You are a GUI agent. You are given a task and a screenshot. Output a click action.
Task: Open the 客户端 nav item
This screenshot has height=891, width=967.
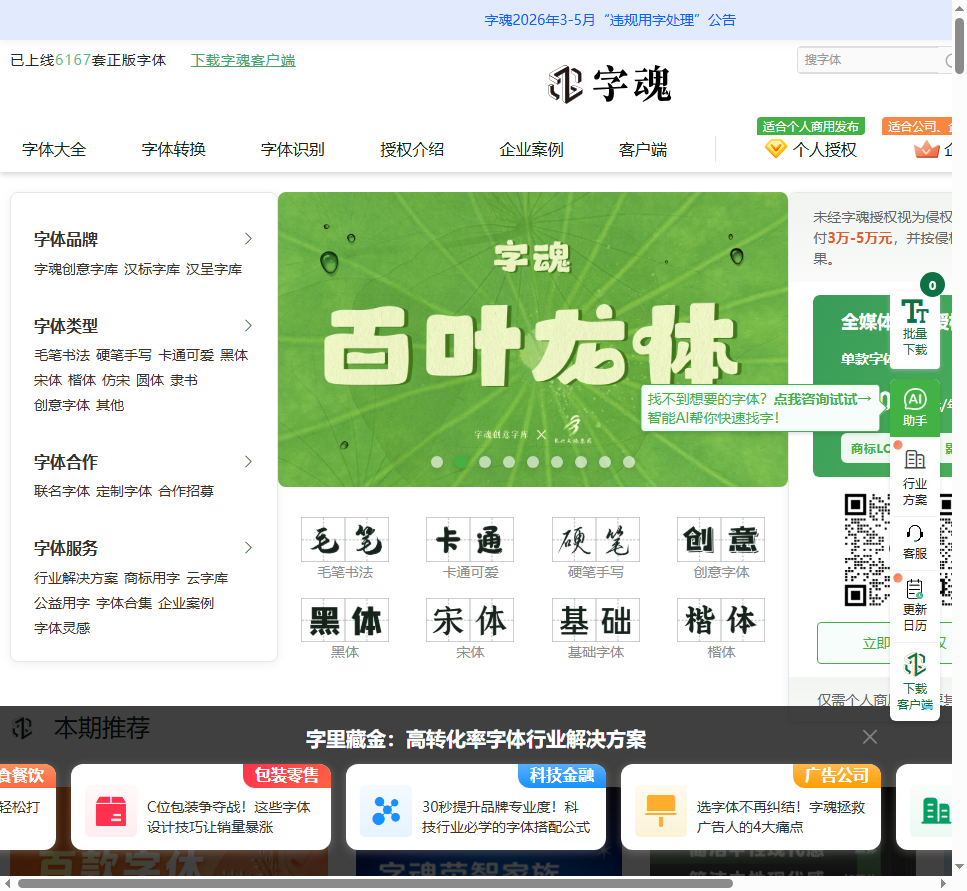pos(643,149)
